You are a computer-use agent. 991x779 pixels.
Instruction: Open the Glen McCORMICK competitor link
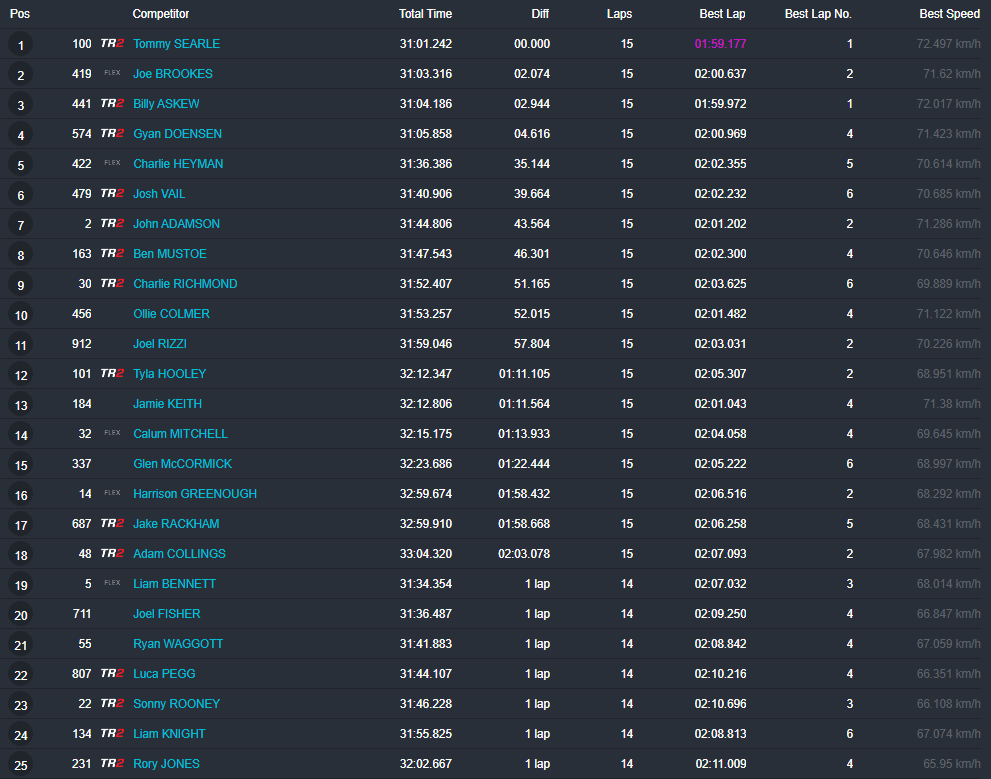[x=182, y=464]
